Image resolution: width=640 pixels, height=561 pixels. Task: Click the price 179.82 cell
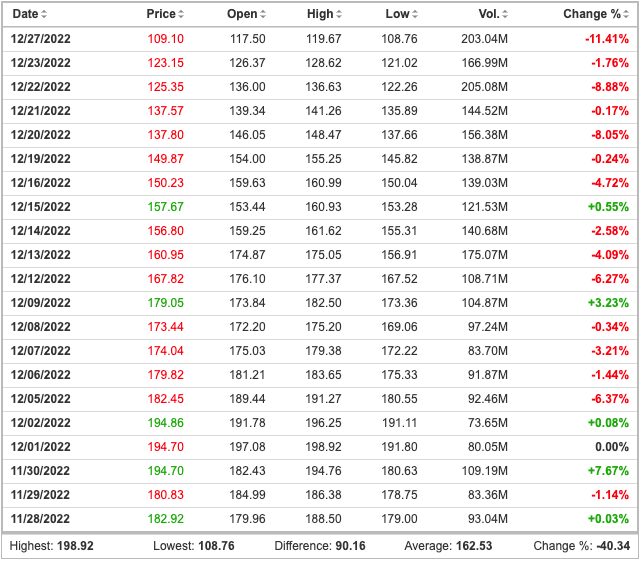(166, 375)
